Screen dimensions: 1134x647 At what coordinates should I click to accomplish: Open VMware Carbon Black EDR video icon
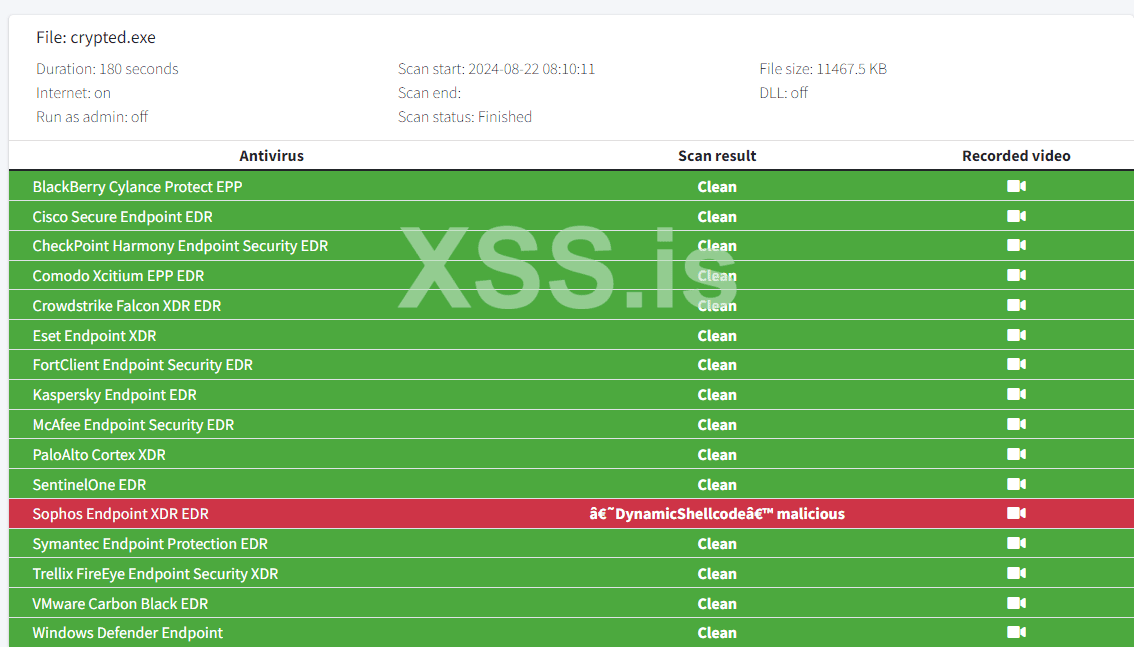1016,604
